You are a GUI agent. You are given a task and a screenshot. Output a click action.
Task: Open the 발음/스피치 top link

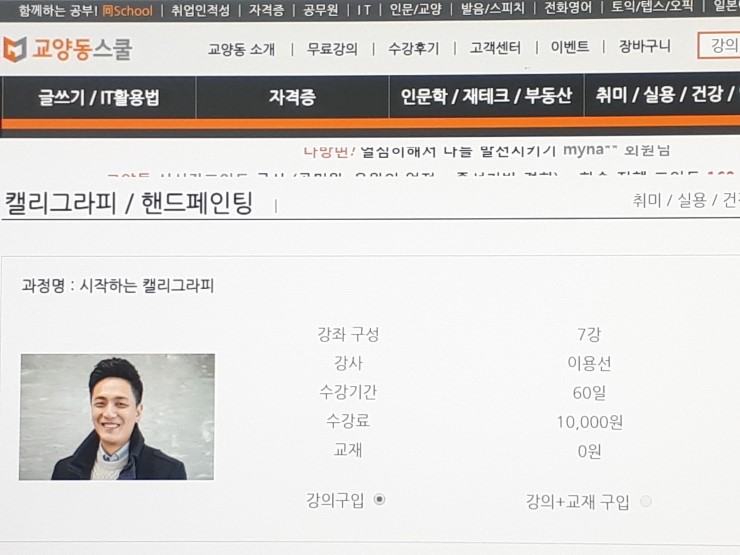(493, 8)
